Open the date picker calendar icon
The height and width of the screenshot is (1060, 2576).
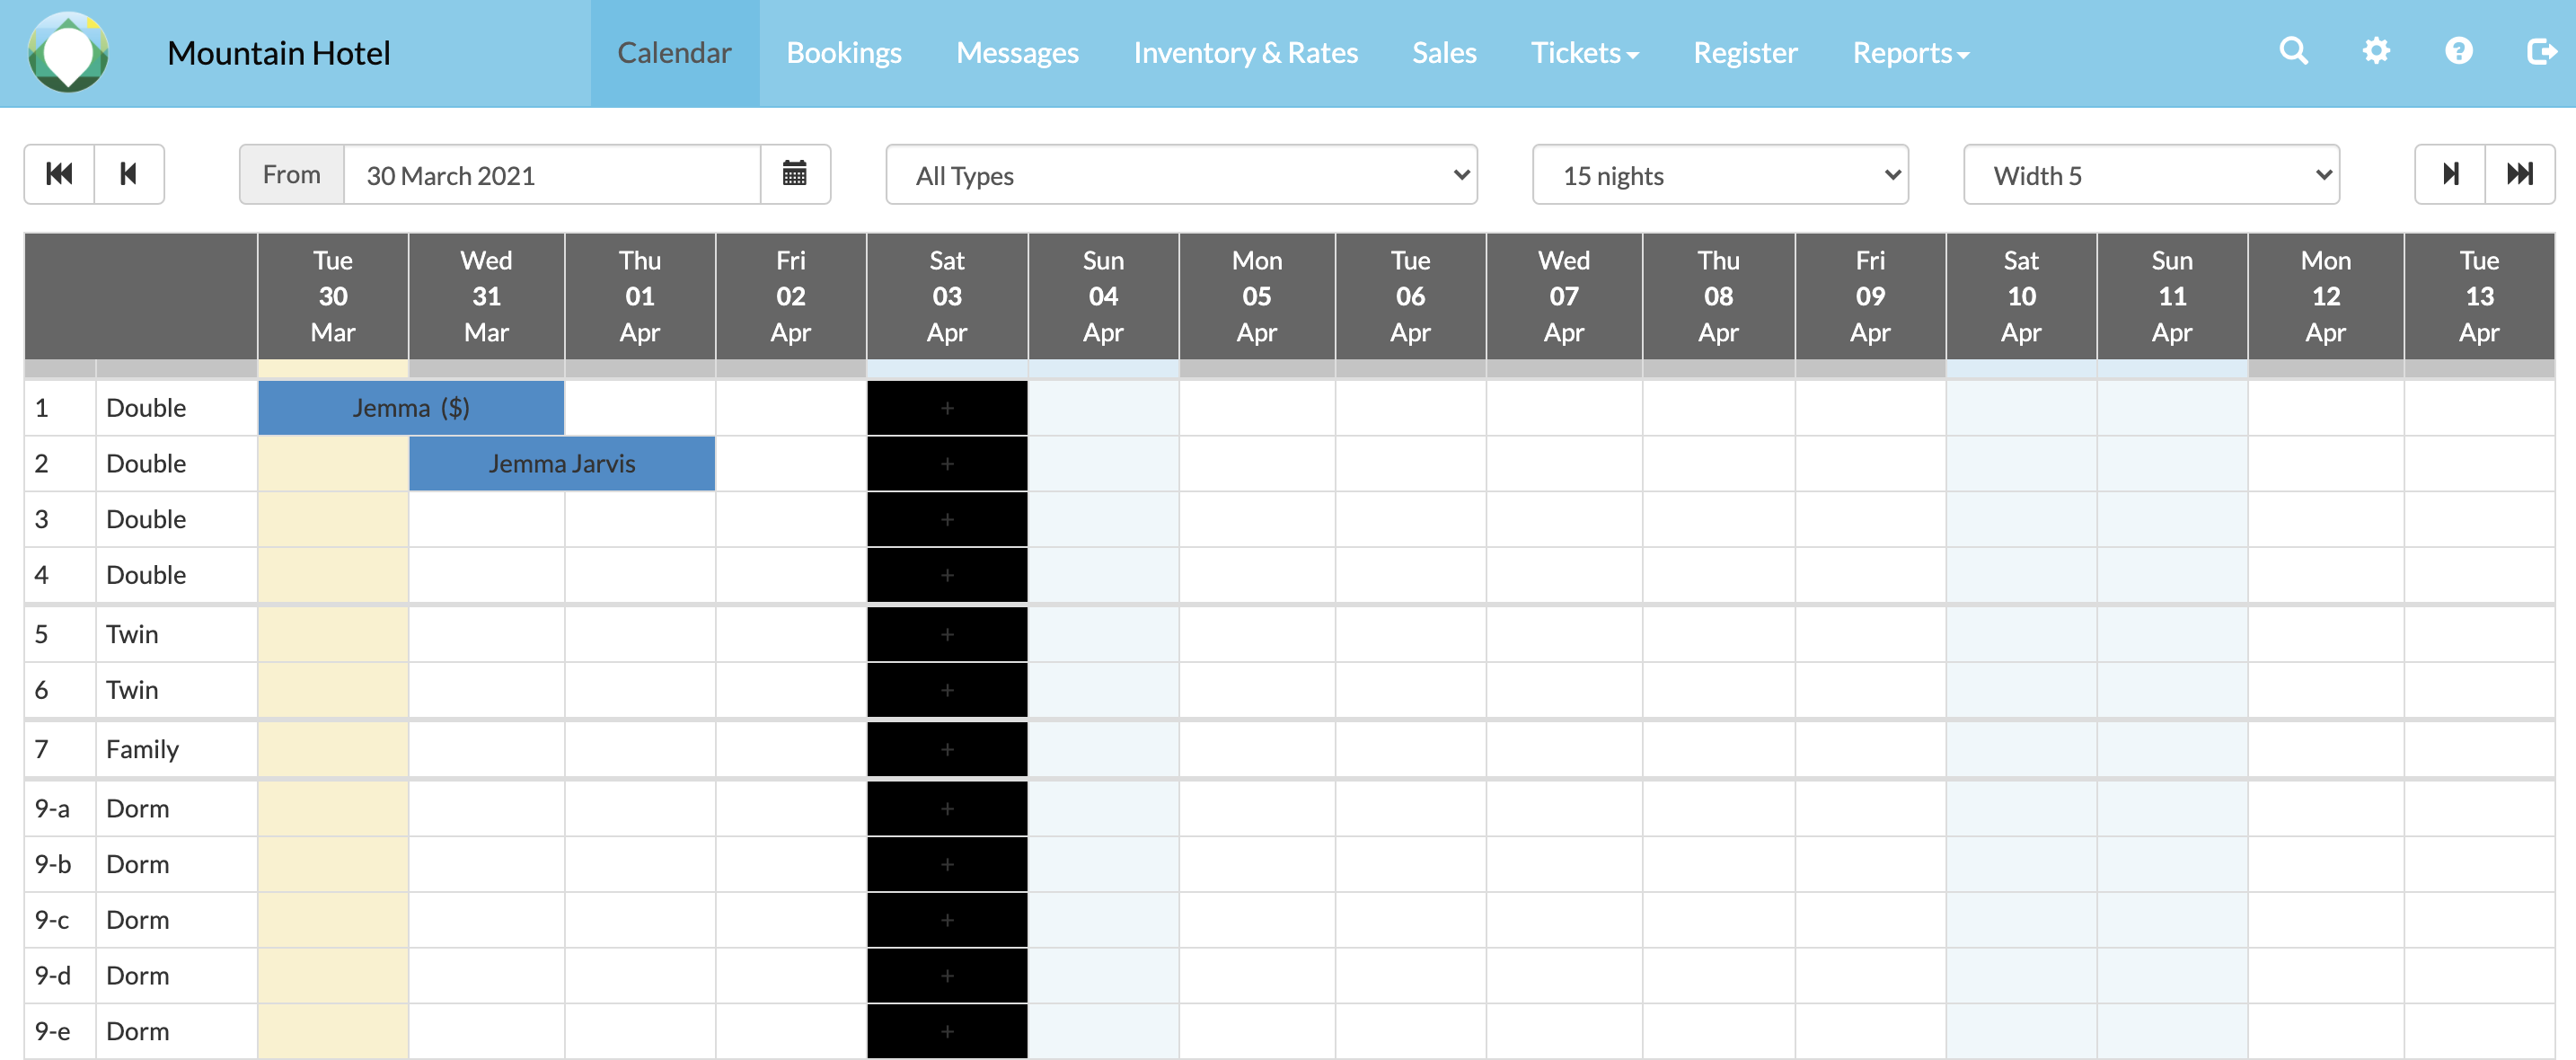[x=794, y=174]
